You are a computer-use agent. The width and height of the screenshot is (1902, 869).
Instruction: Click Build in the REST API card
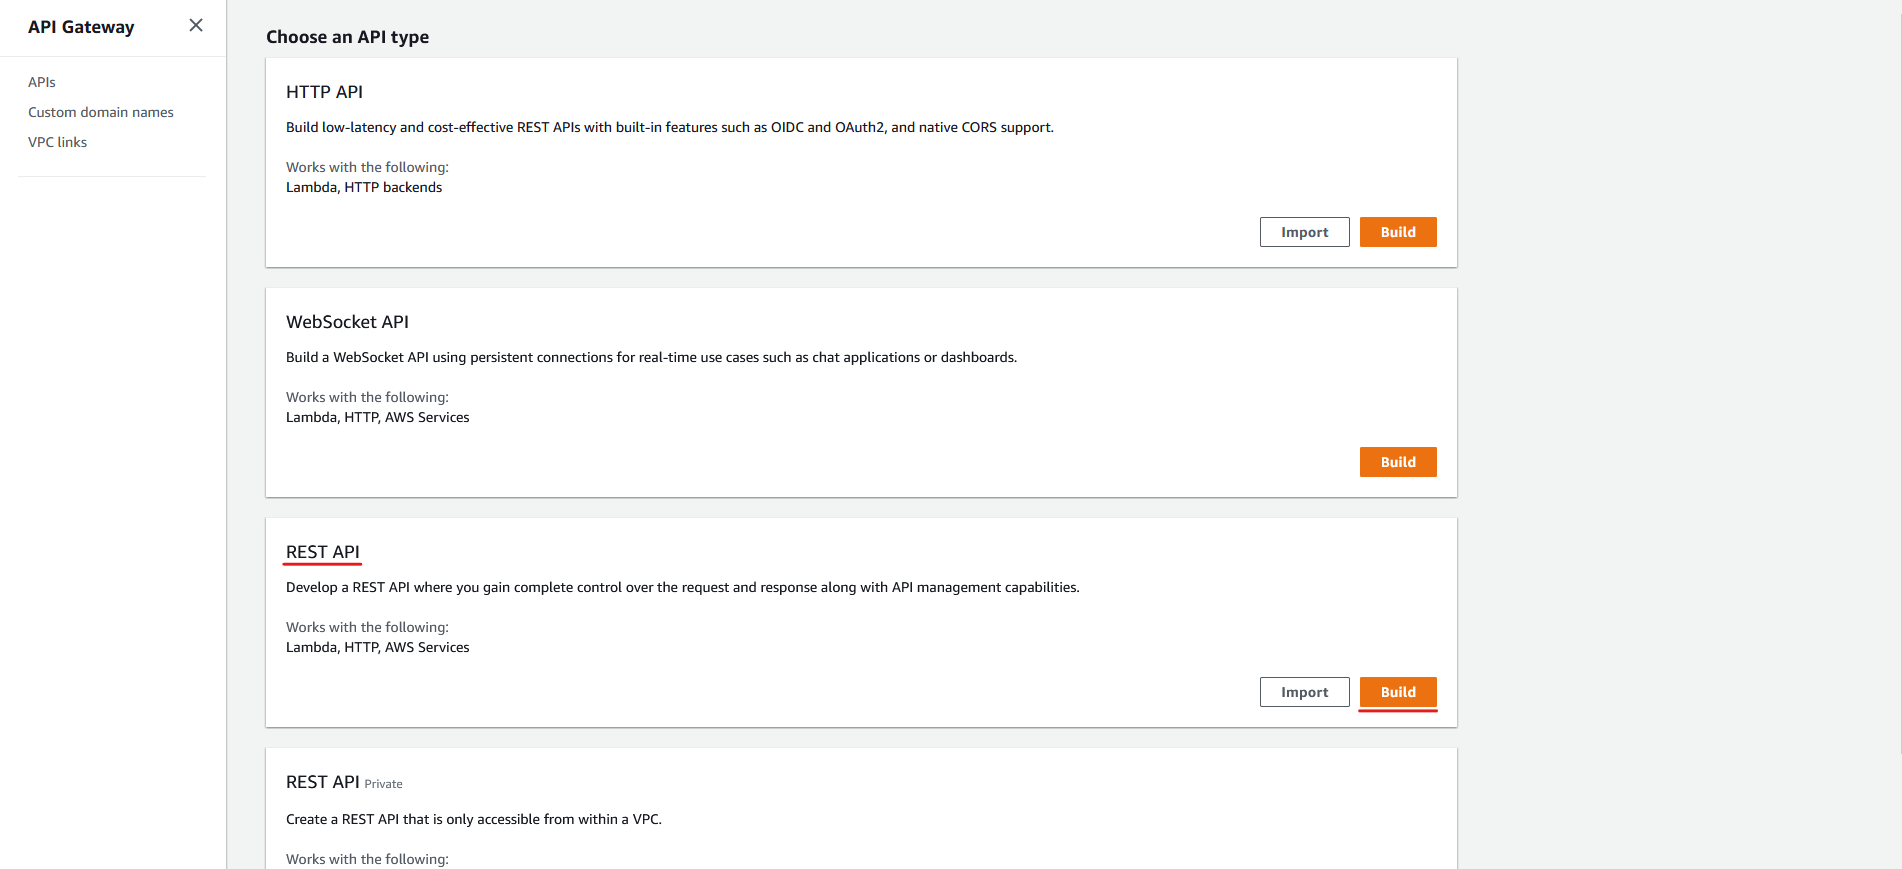(x=1398, y=692)
